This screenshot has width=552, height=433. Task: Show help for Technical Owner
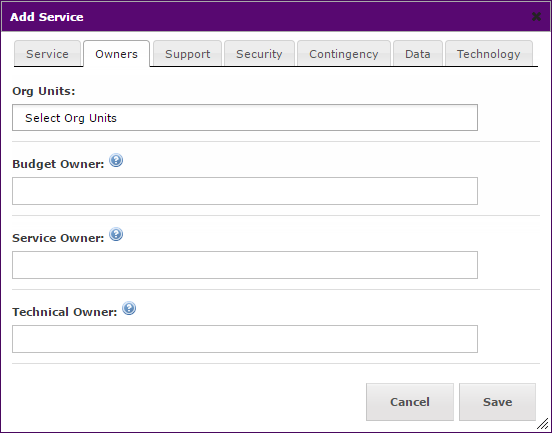[x=129, y=308]
